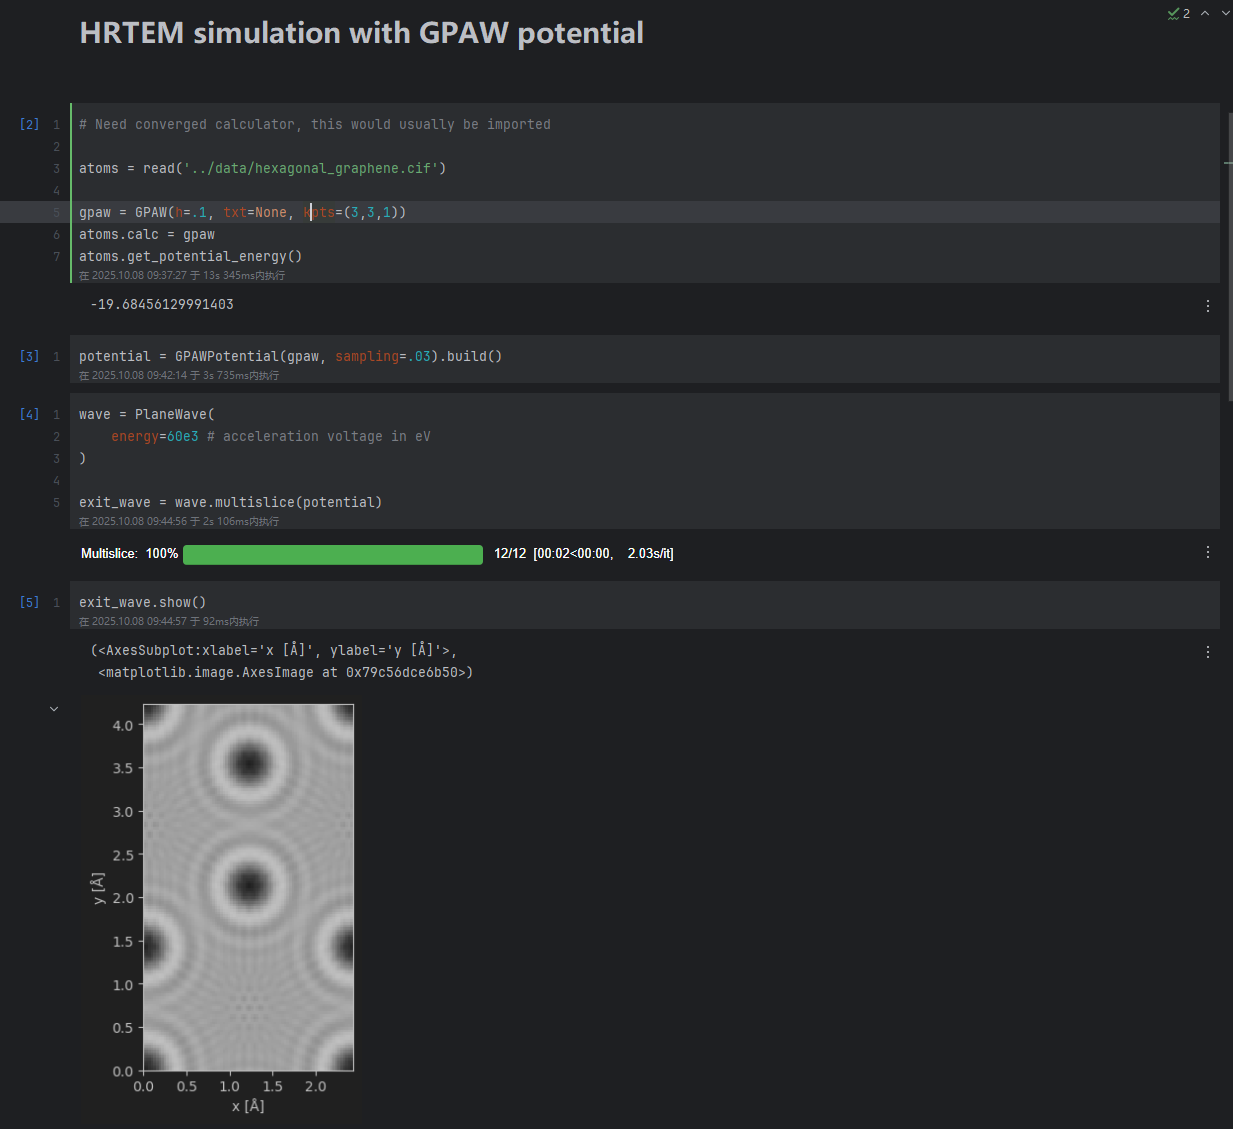Click the energy=60e3 argument line
Screen dimensions: 1233x1129
270,436
